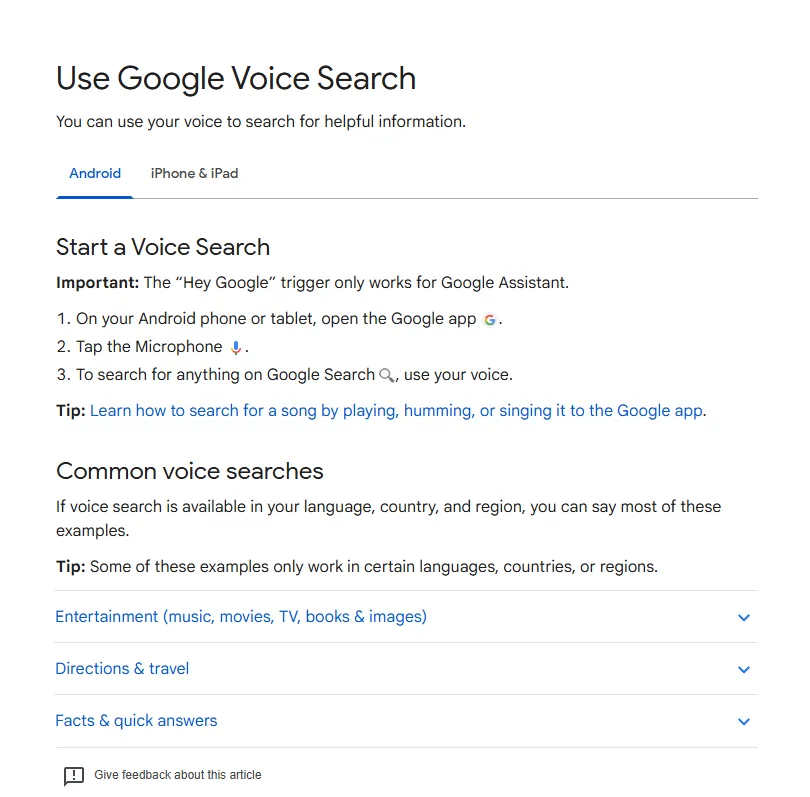Click the Microphone icon in step two
This screenshot has width=810, height=797.
[234, 347]
